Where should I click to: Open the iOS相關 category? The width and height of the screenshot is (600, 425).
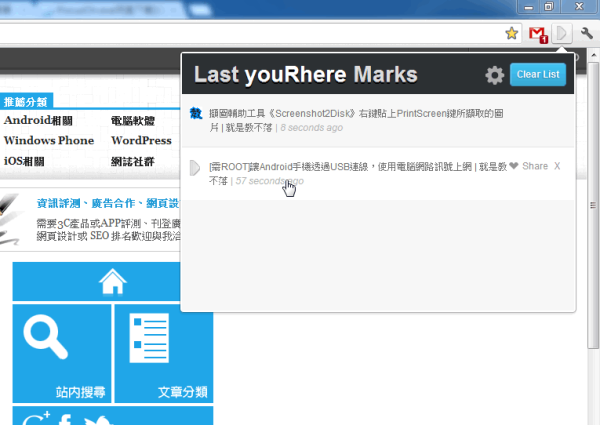coord(24,161)
